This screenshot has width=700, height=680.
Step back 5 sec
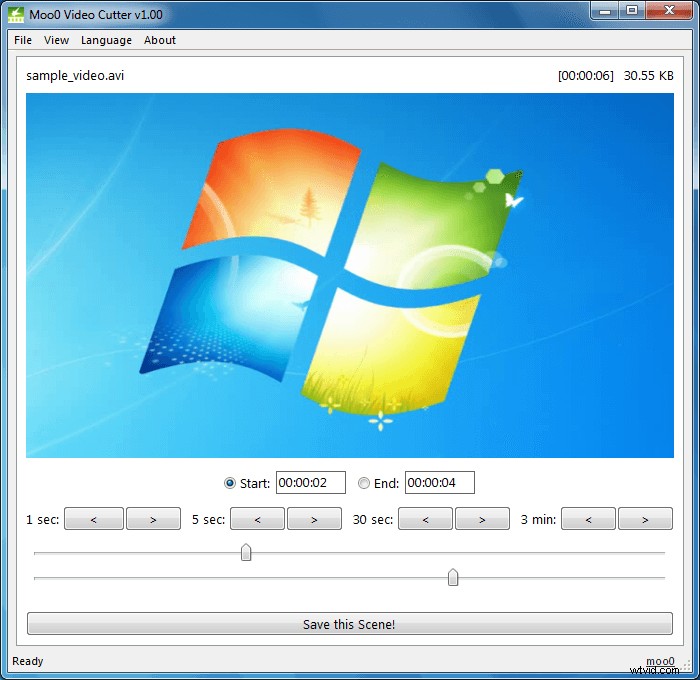[258, 519]
